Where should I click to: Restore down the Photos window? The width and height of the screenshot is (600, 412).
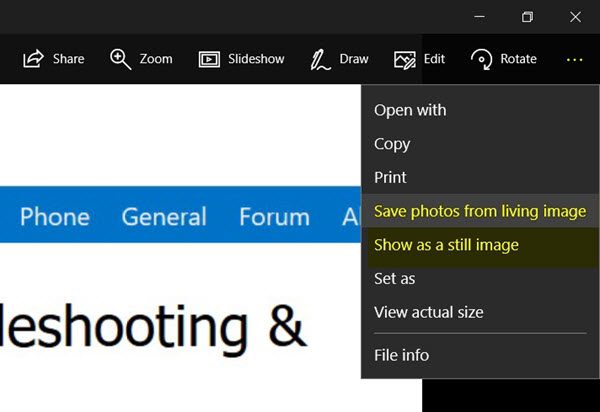tap(527, 17)
